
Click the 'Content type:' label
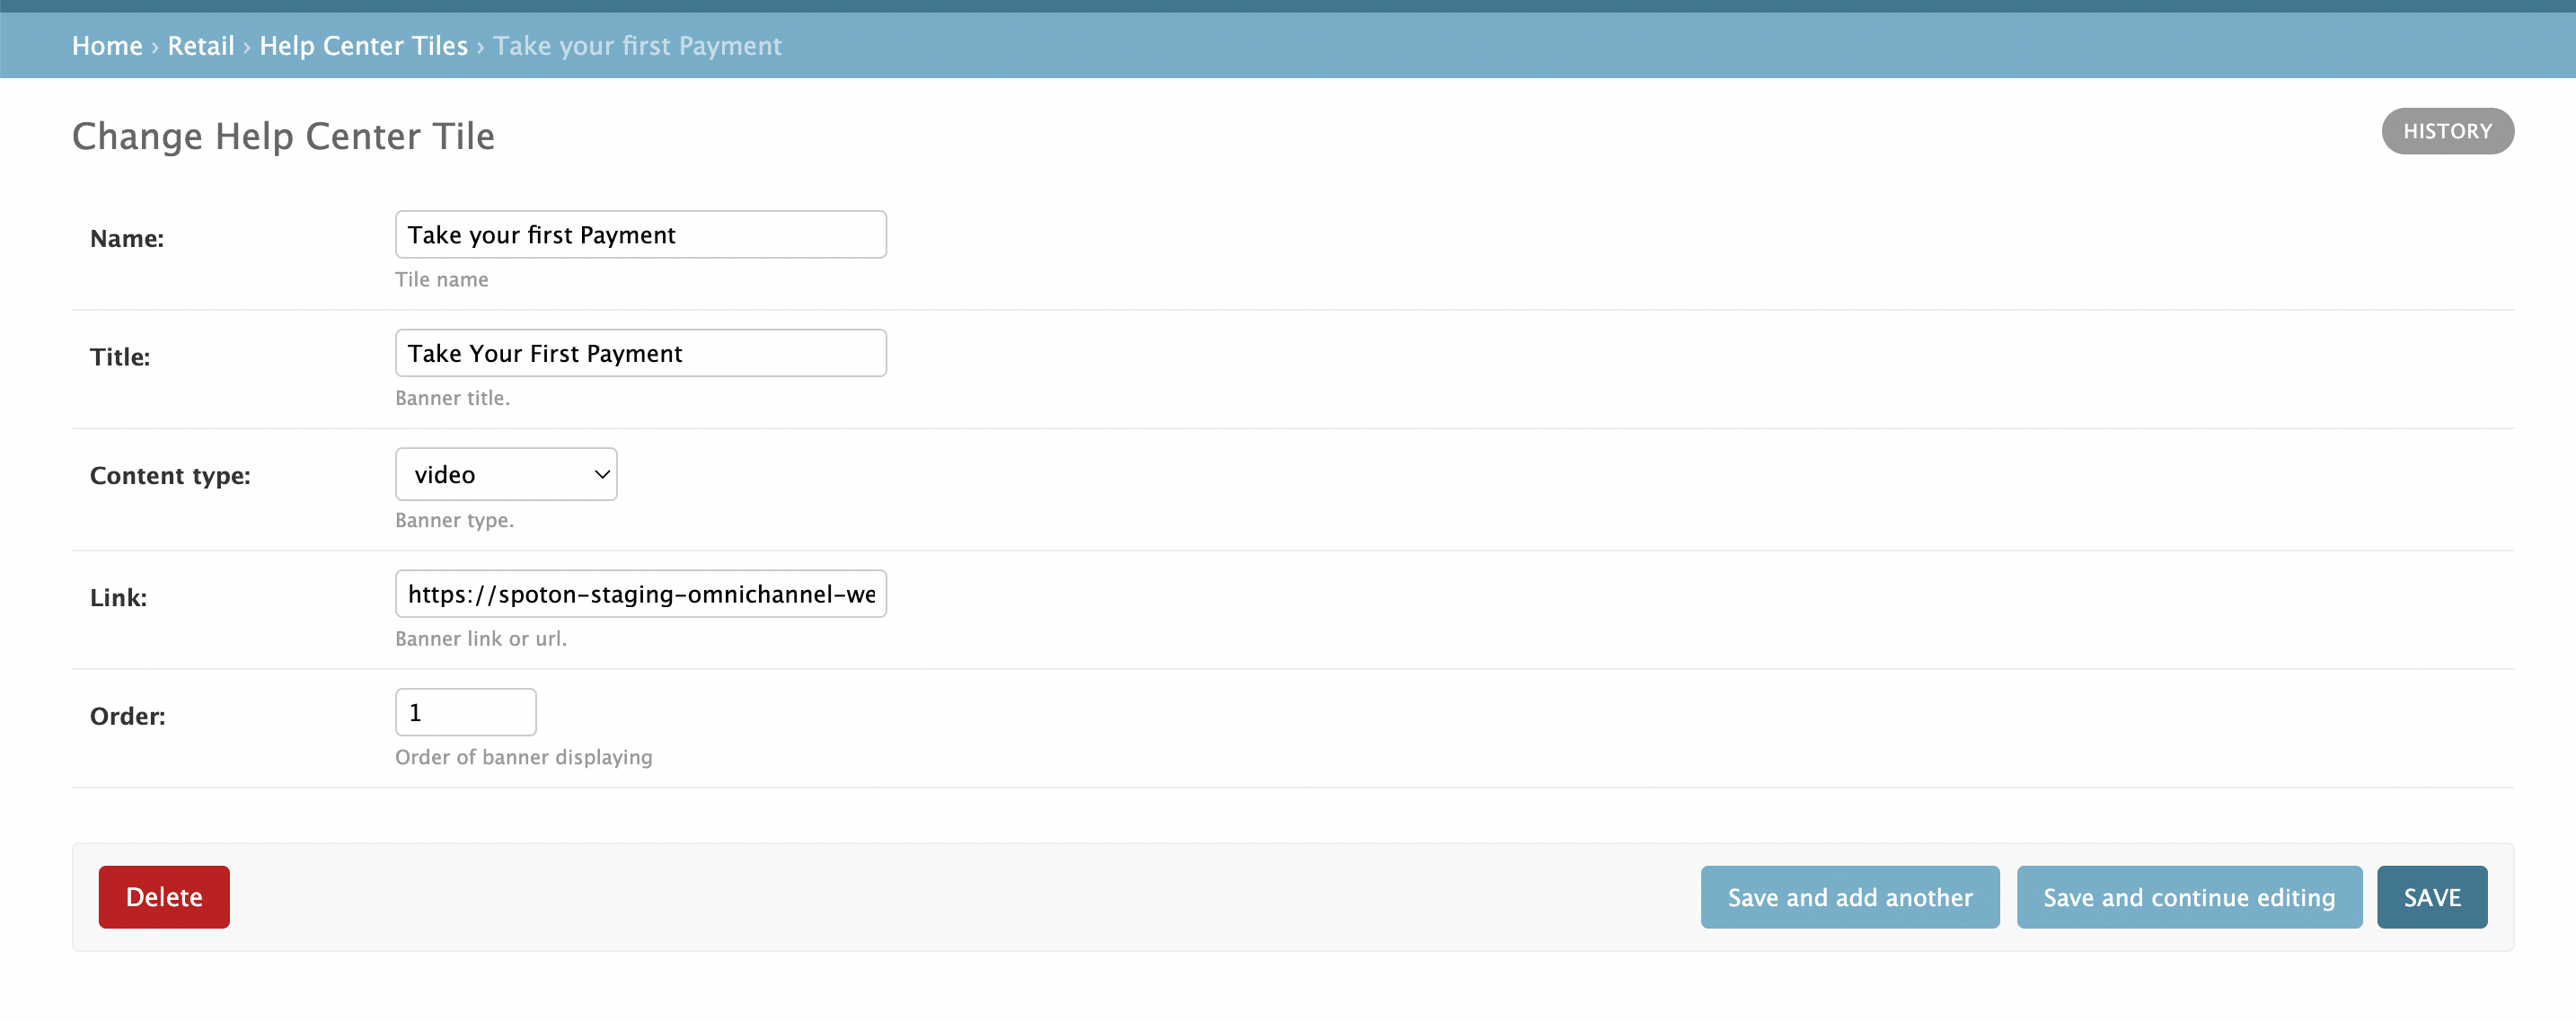(170, 475)
